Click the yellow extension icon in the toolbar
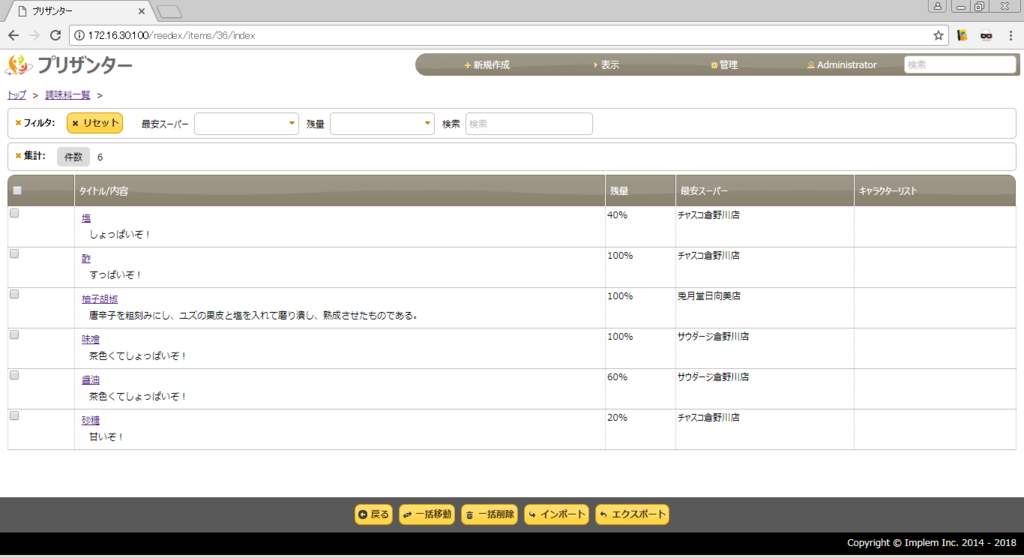Image resolution: width=1024 pixels, height=558 pixels. point(962,35)
